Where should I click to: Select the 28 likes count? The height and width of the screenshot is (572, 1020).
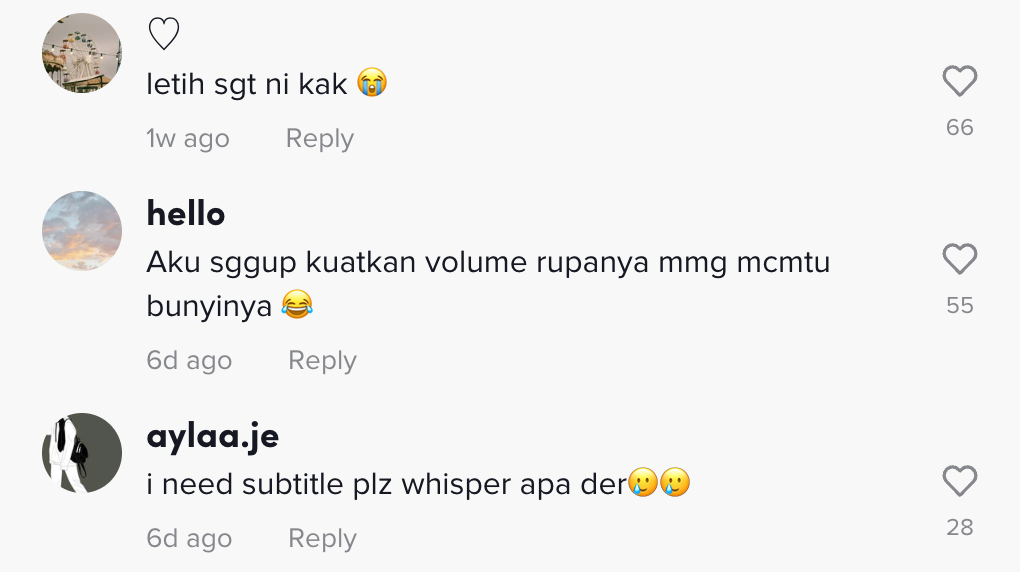point(960,527)
